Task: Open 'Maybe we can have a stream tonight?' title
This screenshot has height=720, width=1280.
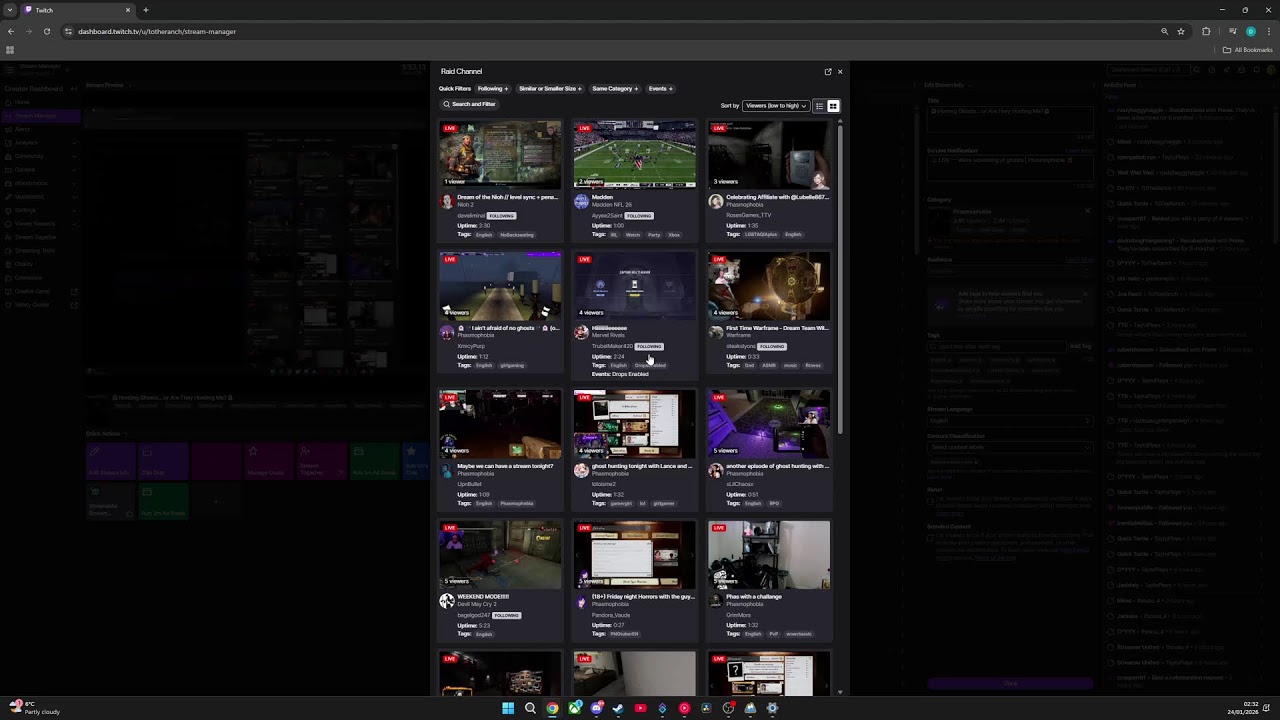Action: (505, 466)
